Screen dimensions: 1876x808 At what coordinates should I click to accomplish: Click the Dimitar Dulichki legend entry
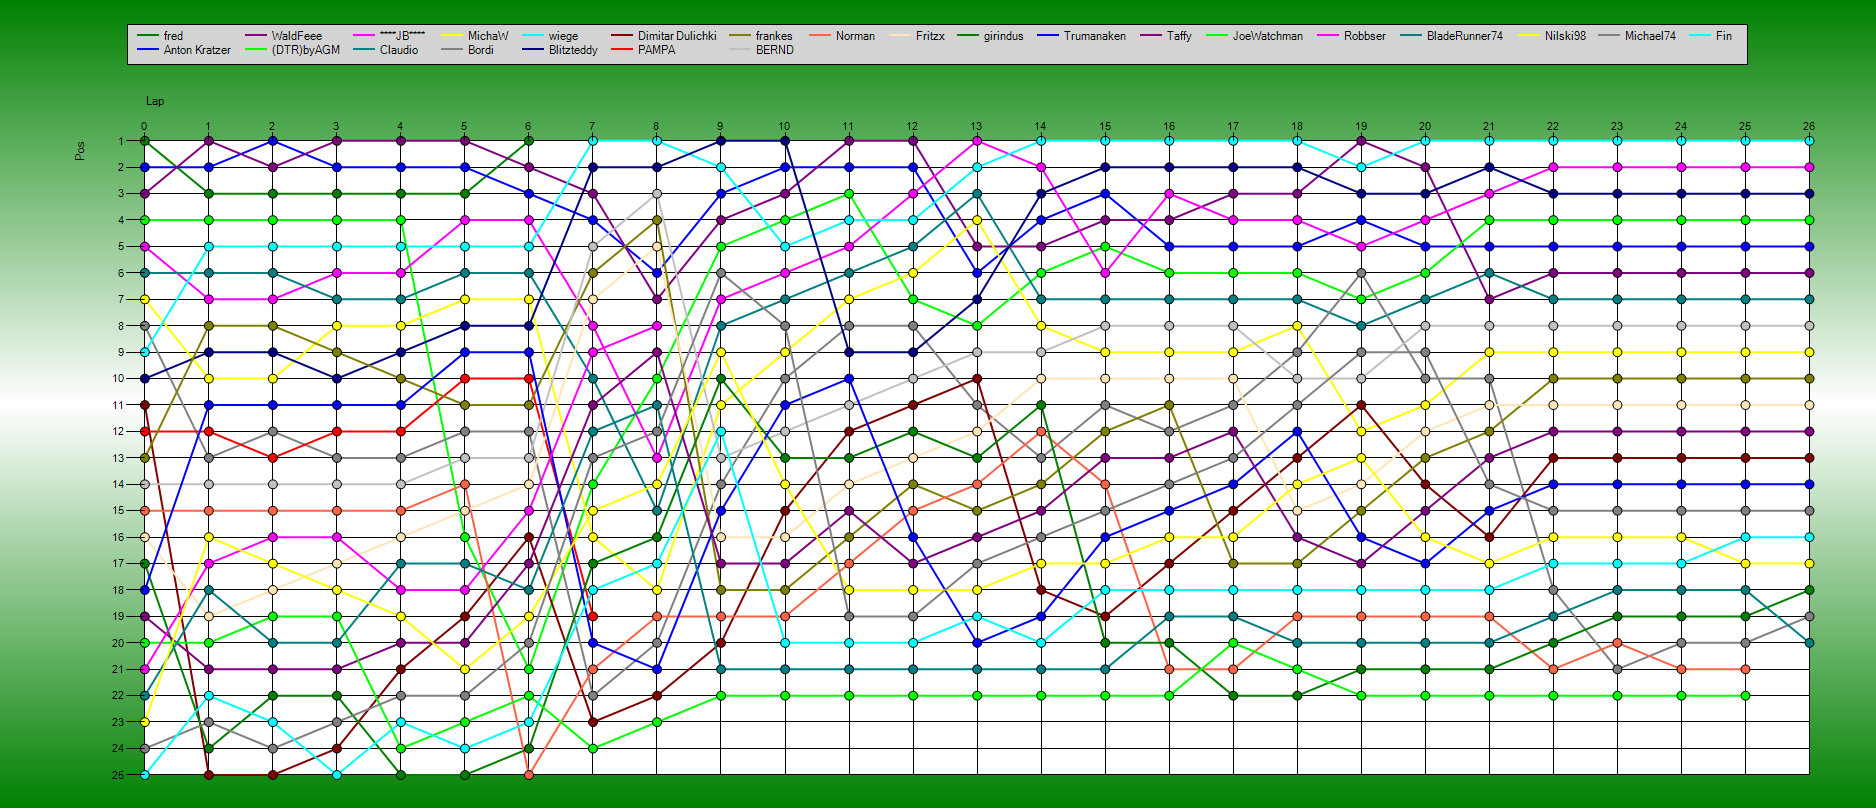676,36
